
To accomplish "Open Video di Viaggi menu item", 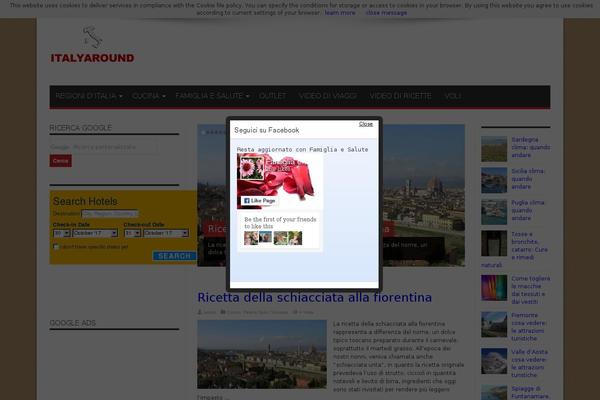I will point(328,96).
